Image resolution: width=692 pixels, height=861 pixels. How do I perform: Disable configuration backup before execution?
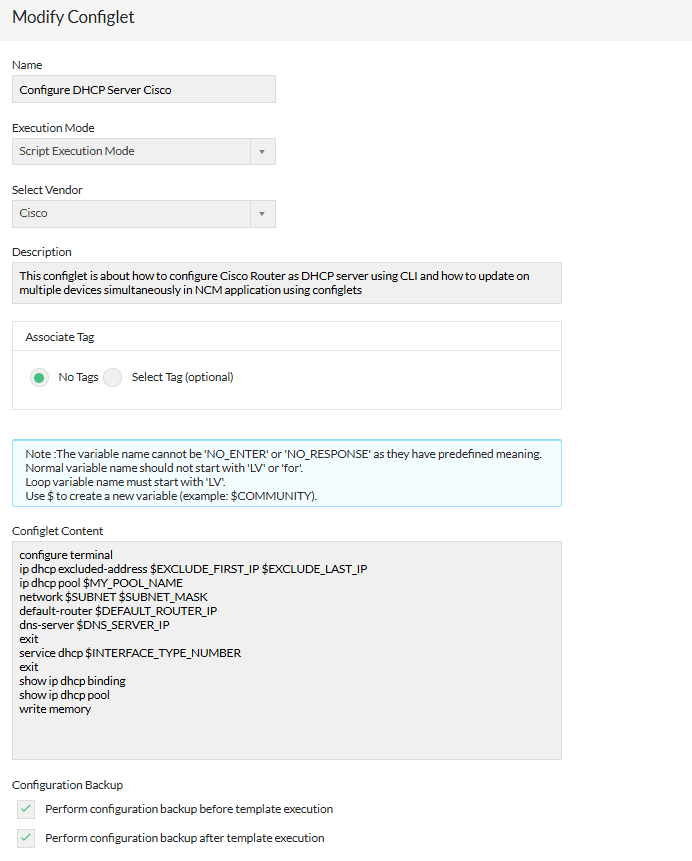25,809
